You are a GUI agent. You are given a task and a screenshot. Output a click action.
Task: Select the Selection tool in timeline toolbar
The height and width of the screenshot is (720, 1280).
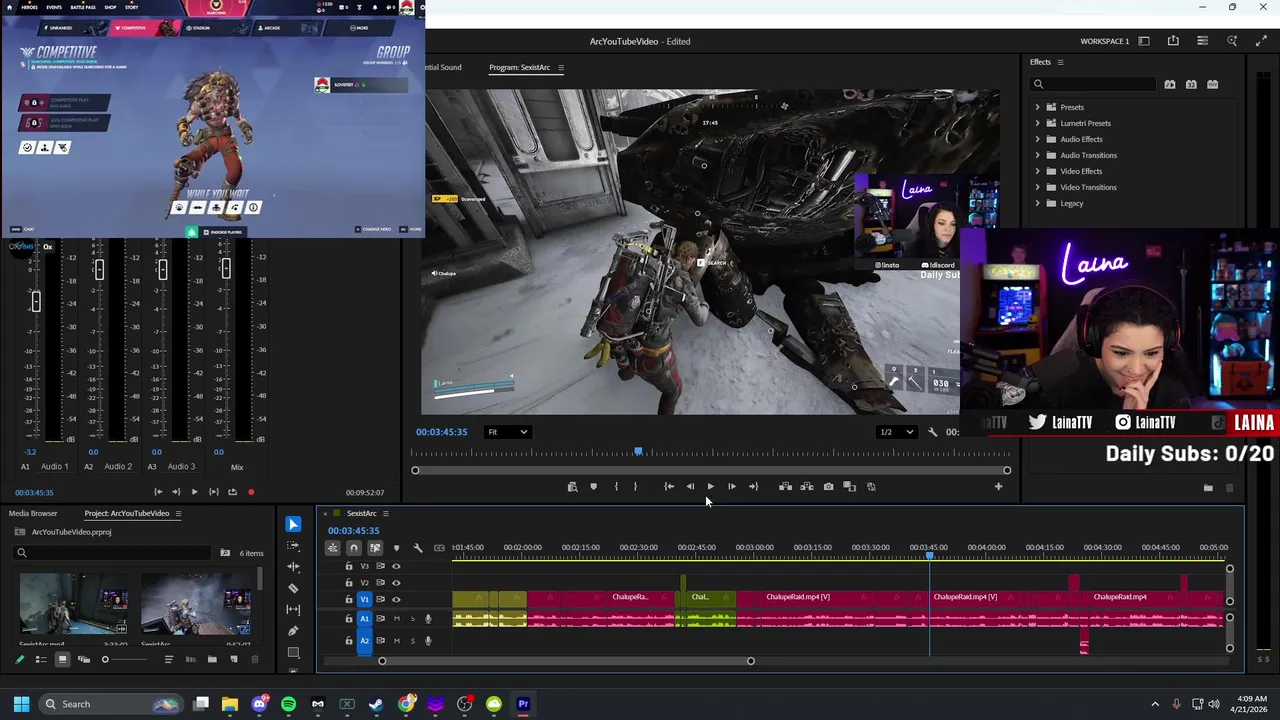(293, 524)
